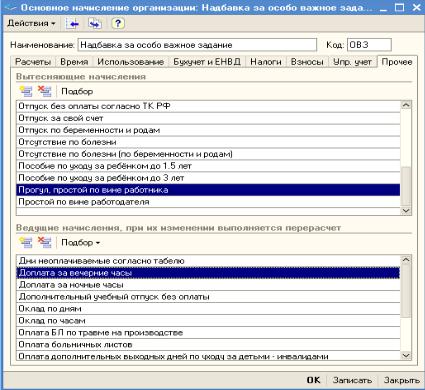Select row Доплата за ночные часы
Viewport: 425px width, 390px height.
[208, 285]
